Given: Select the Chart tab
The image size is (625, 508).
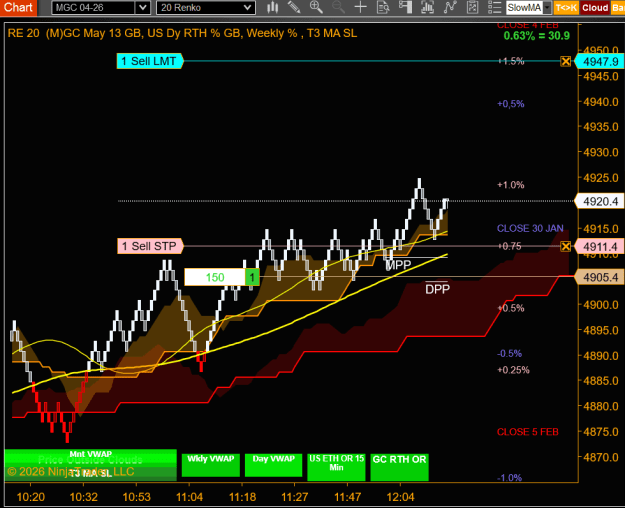Looking at the screenshot, I should 18,8.
